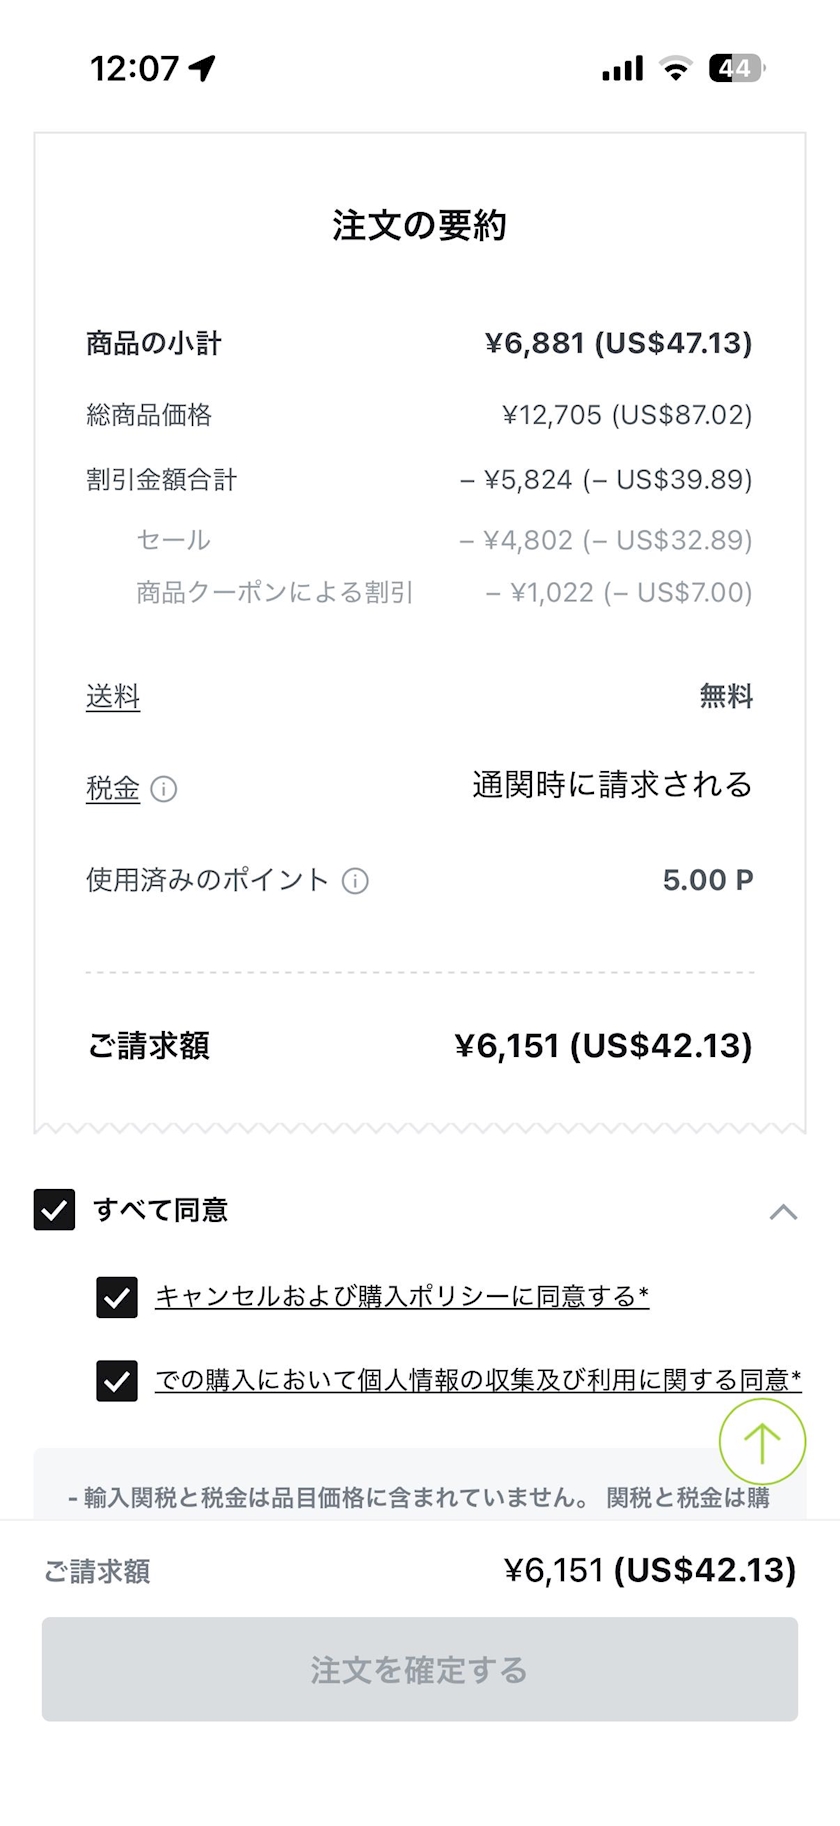This screenshot has width=840, height=1826.
Task: Tap the info icon beside 使用済みのポイント
Action: click(355, 881)
